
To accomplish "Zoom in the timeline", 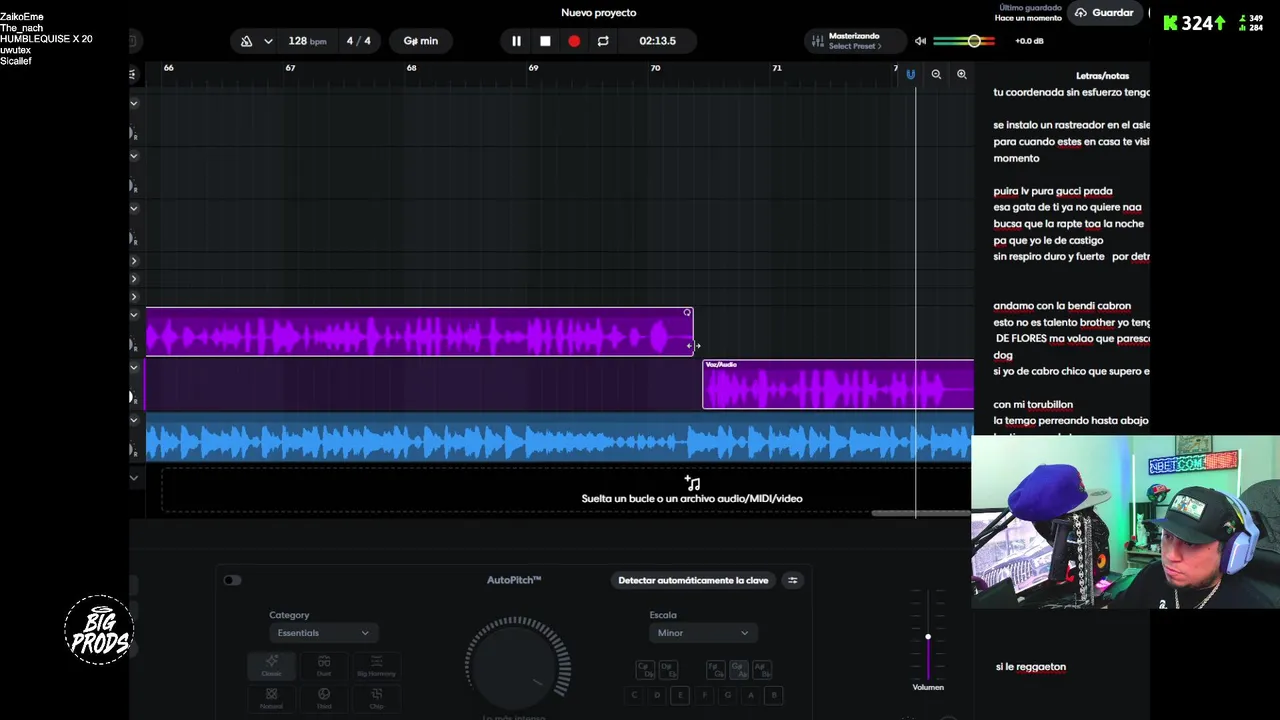I will pyautogui.click(x=961, y=74).
